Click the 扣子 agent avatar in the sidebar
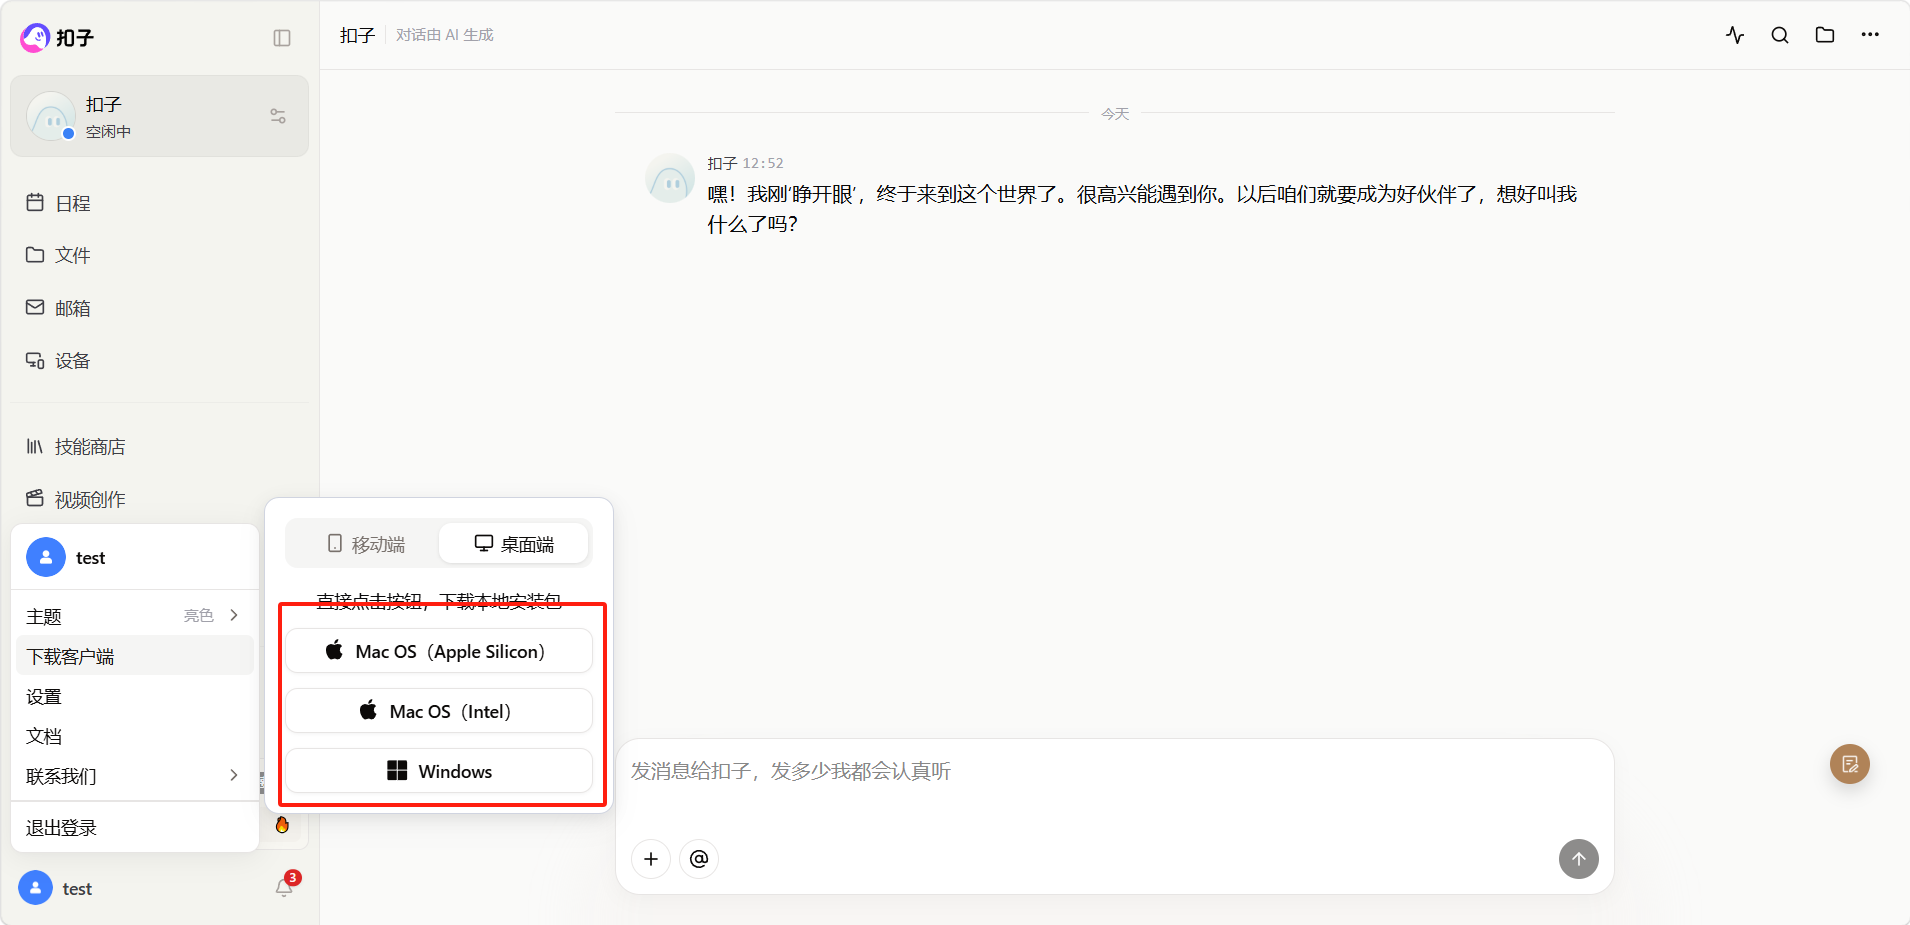This screenshot has width=1910, height=925. [x=51, y=116]
